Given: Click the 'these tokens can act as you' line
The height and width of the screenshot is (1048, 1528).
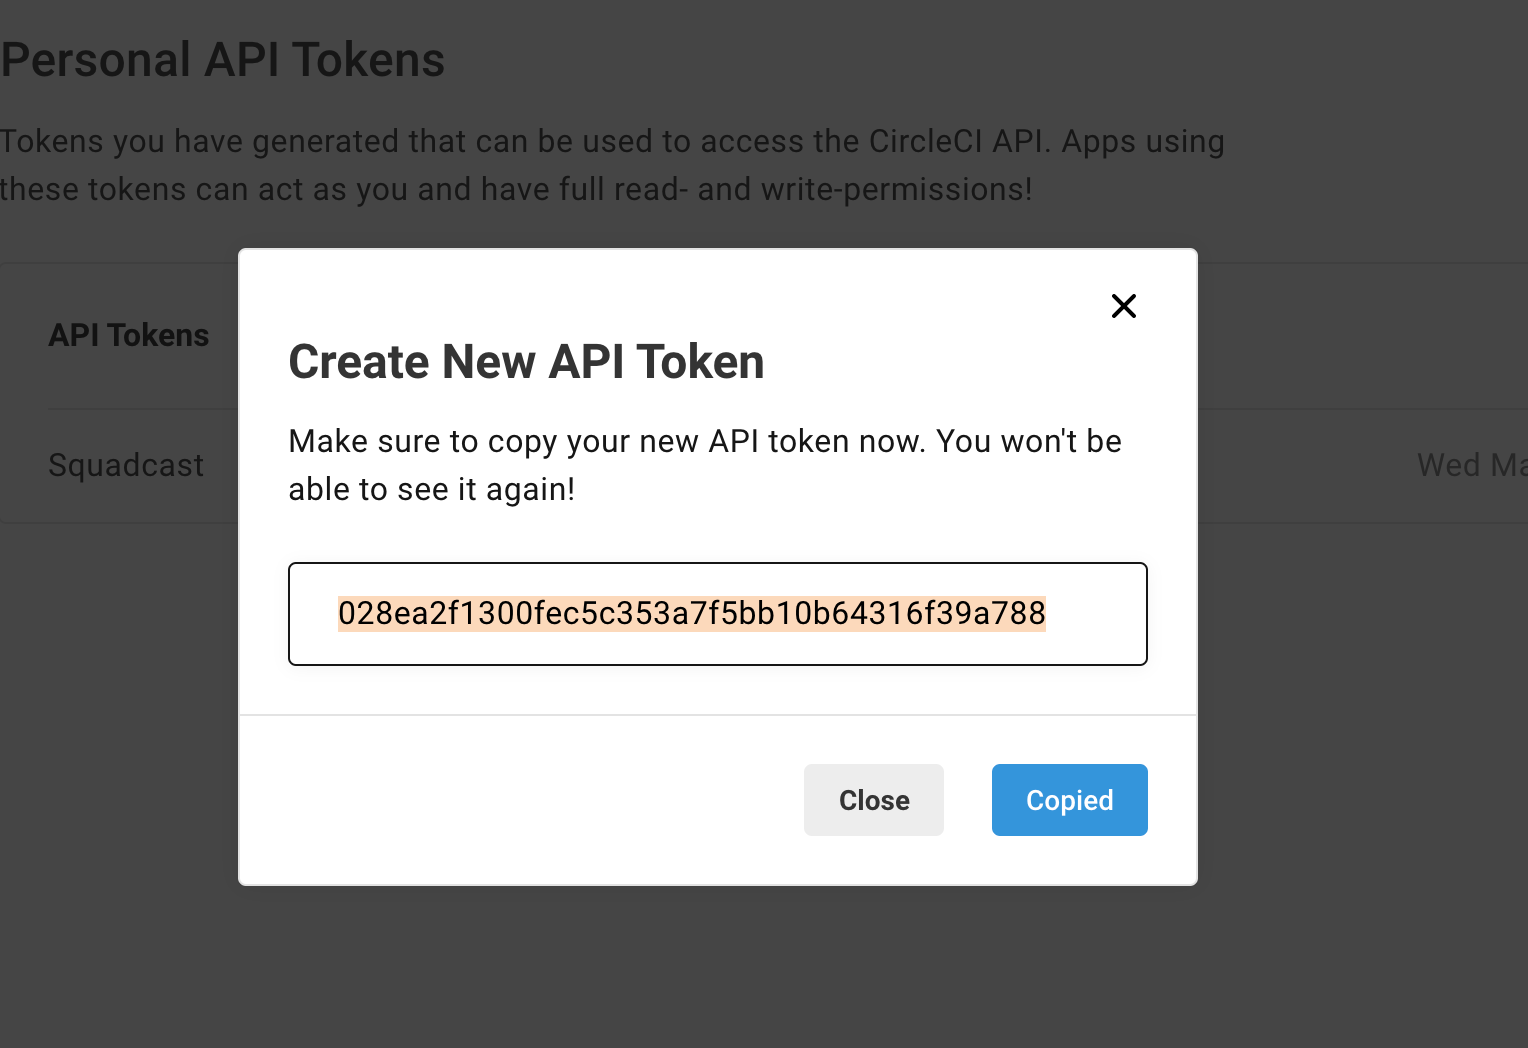Looking at the screenshot, I should click(516, 189).
